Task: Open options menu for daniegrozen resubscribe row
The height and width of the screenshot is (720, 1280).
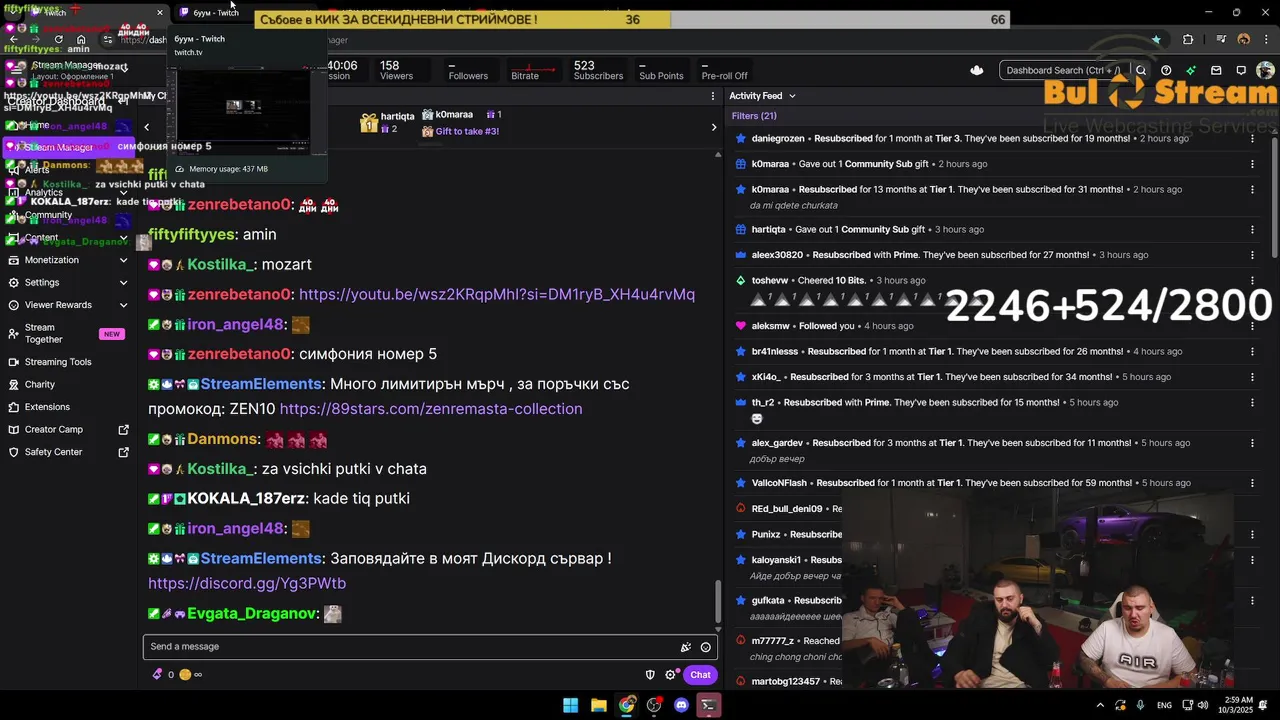Action: point(1252,138)
